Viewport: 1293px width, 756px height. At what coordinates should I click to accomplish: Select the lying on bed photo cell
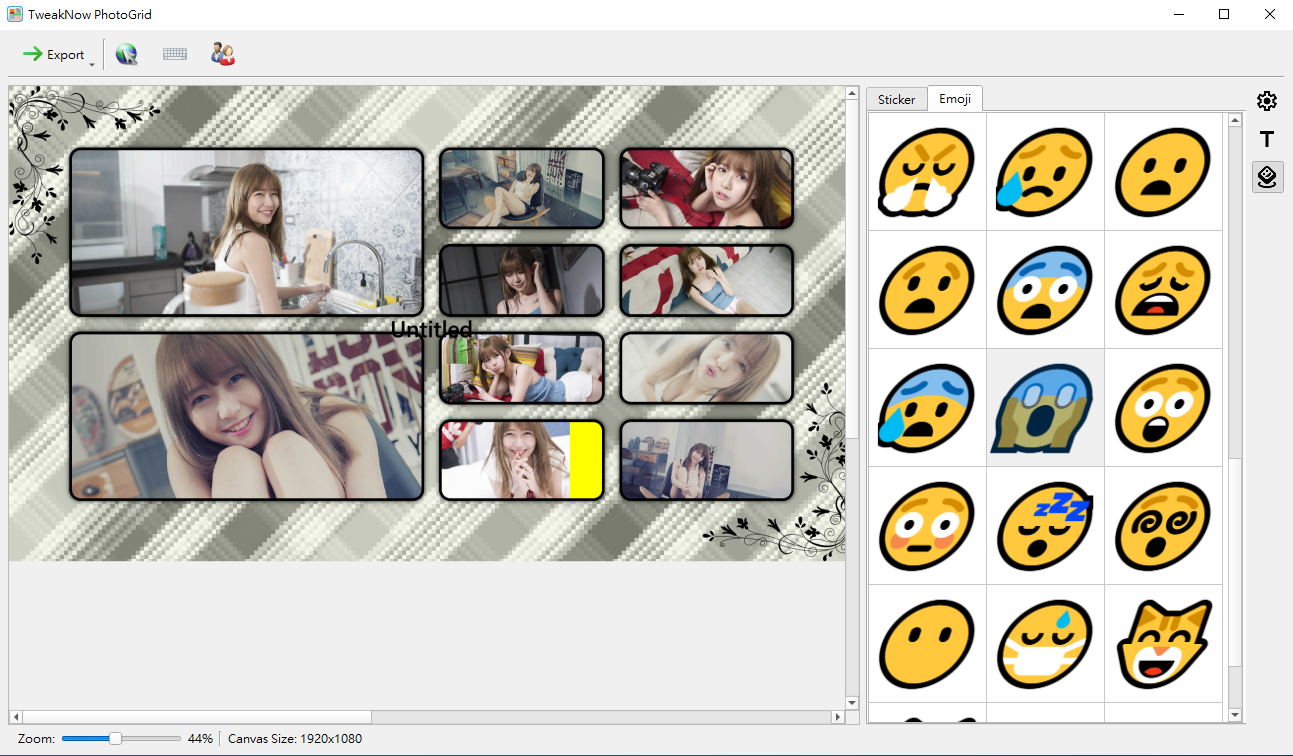click(522, 368)
